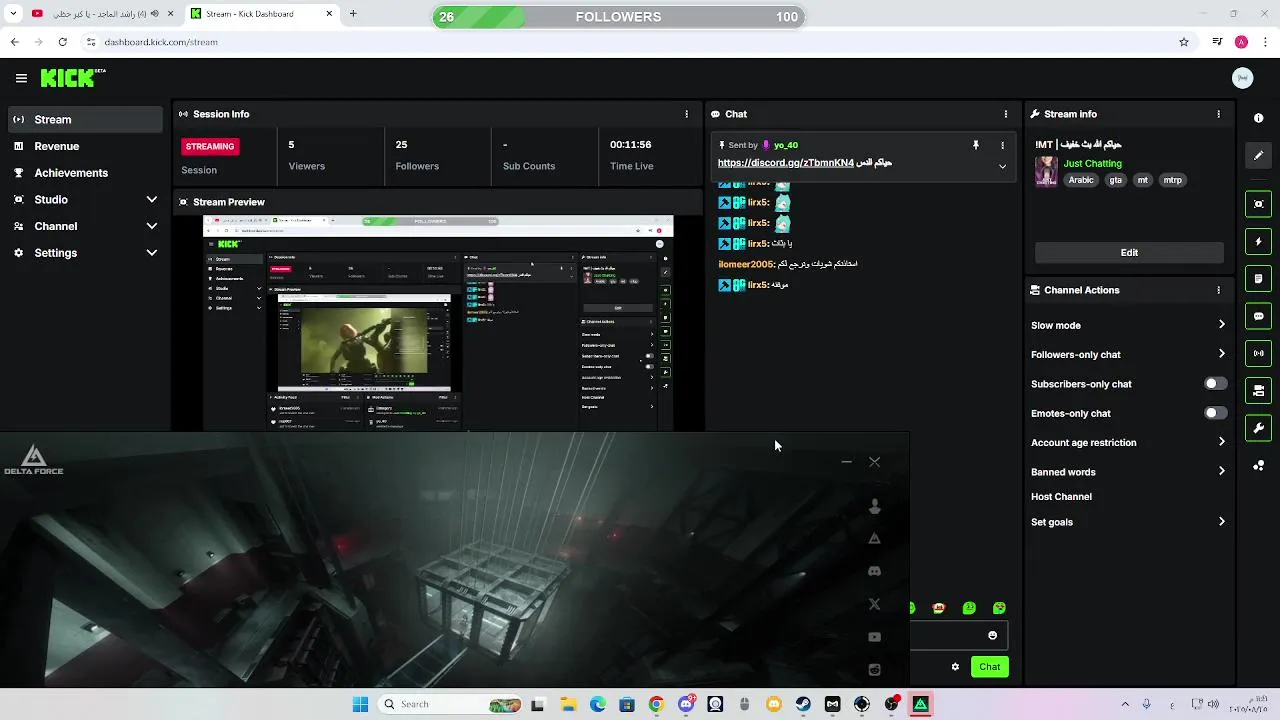The width and height of the screenshot is (1280, 720).
Task: Click the YouTube icon in Delta Force launcher
Action: pyautogui.click(x=874, y=637)
